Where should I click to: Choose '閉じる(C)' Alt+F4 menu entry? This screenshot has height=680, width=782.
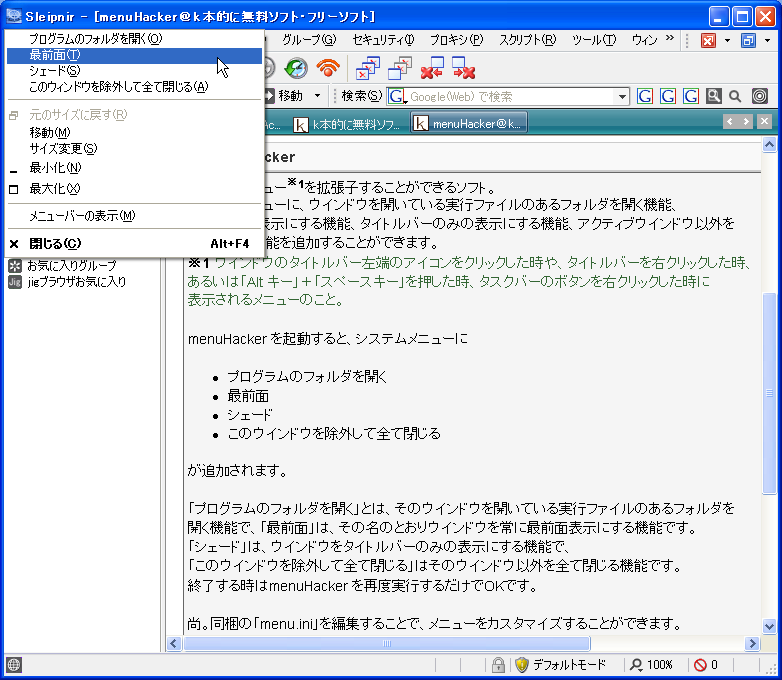pos(134,243)
